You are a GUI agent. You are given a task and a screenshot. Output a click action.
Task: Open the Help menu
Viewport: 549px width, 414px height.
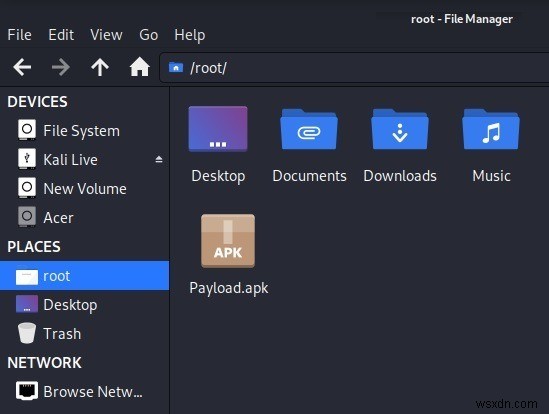pyautogui.click(x=190, y=35)
